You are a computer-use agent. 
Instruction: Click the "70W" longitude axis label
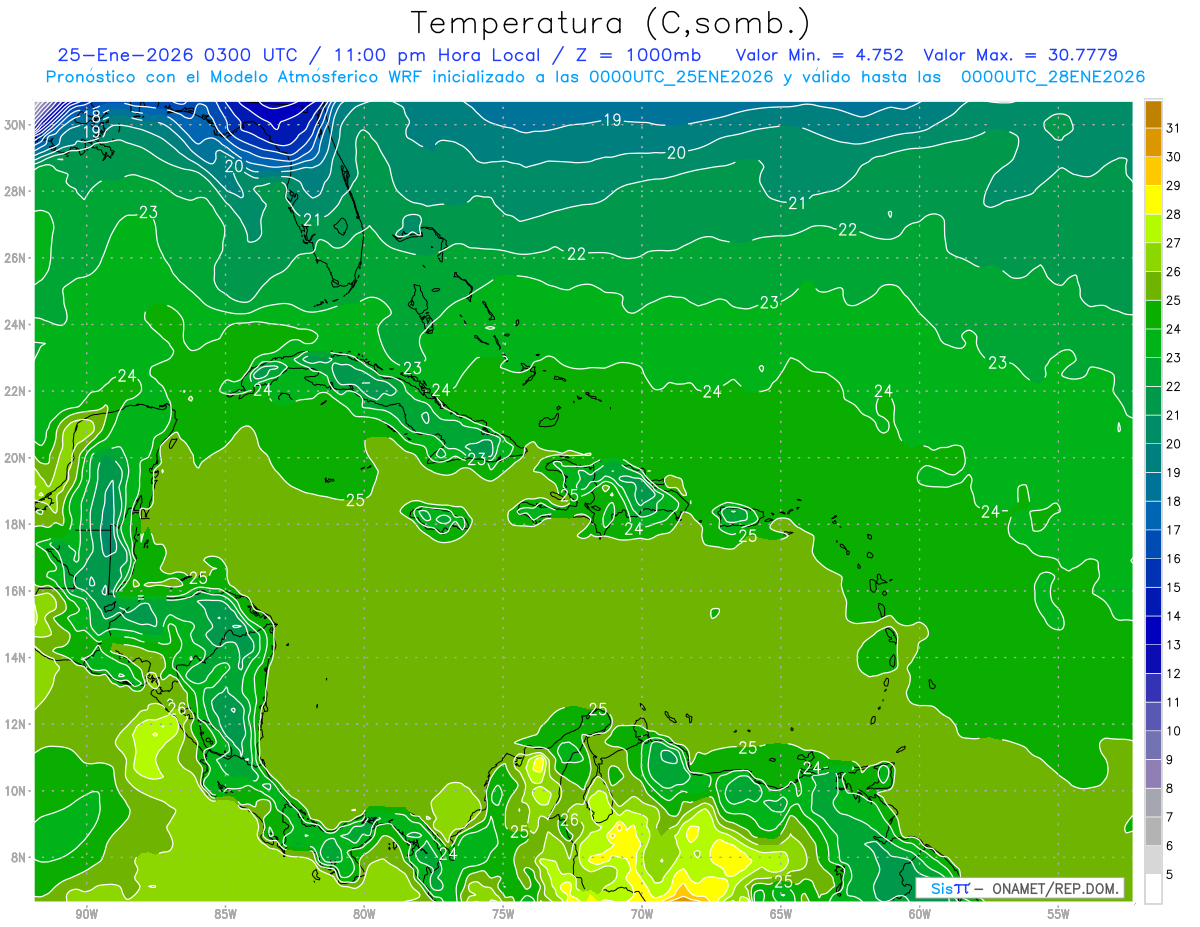tap(642, 914)
